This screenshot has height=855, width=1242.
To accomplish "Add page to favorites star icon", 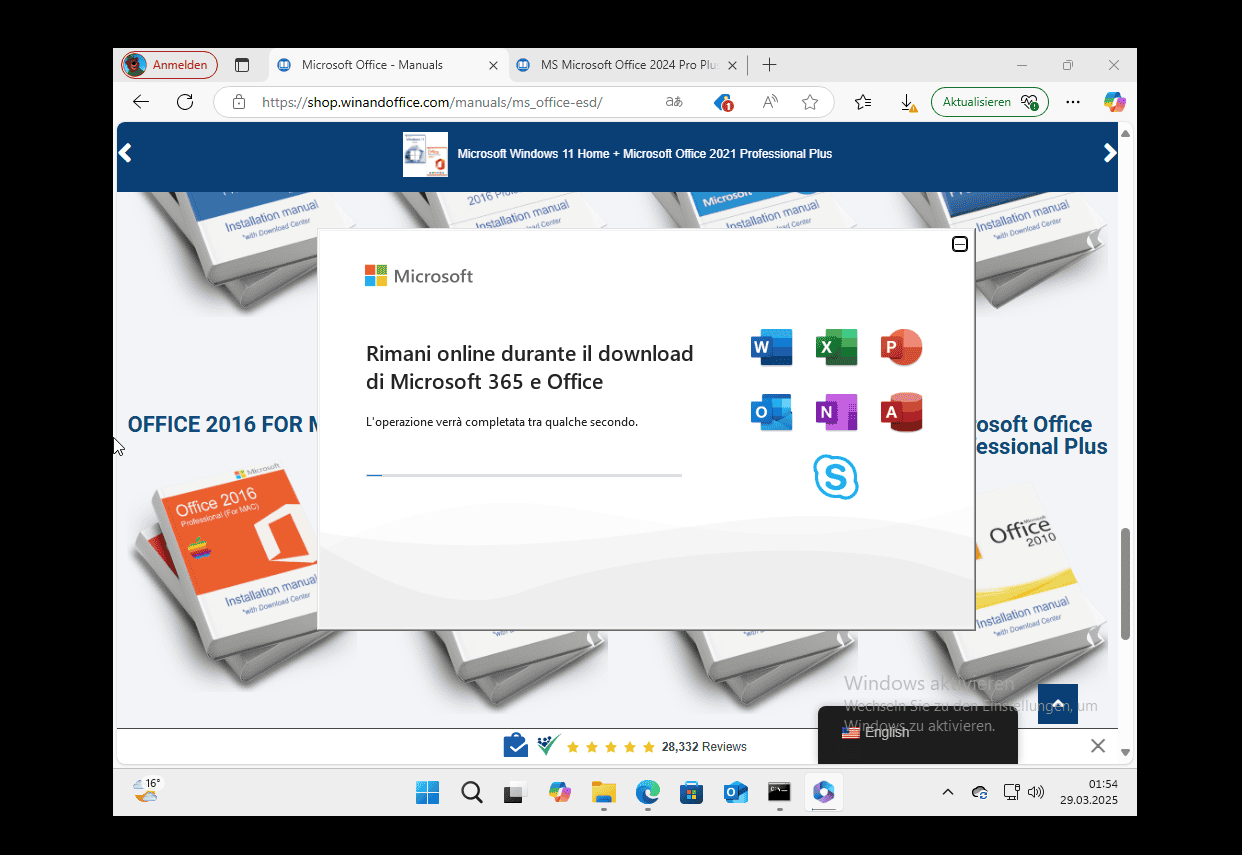I will click(810, 102).
